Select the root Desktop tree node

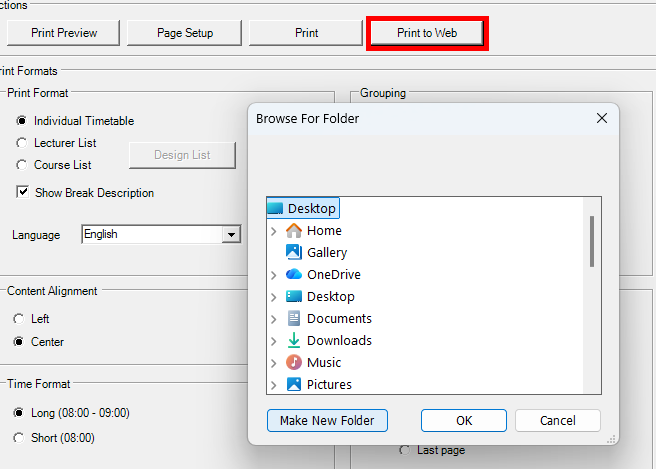303,208
